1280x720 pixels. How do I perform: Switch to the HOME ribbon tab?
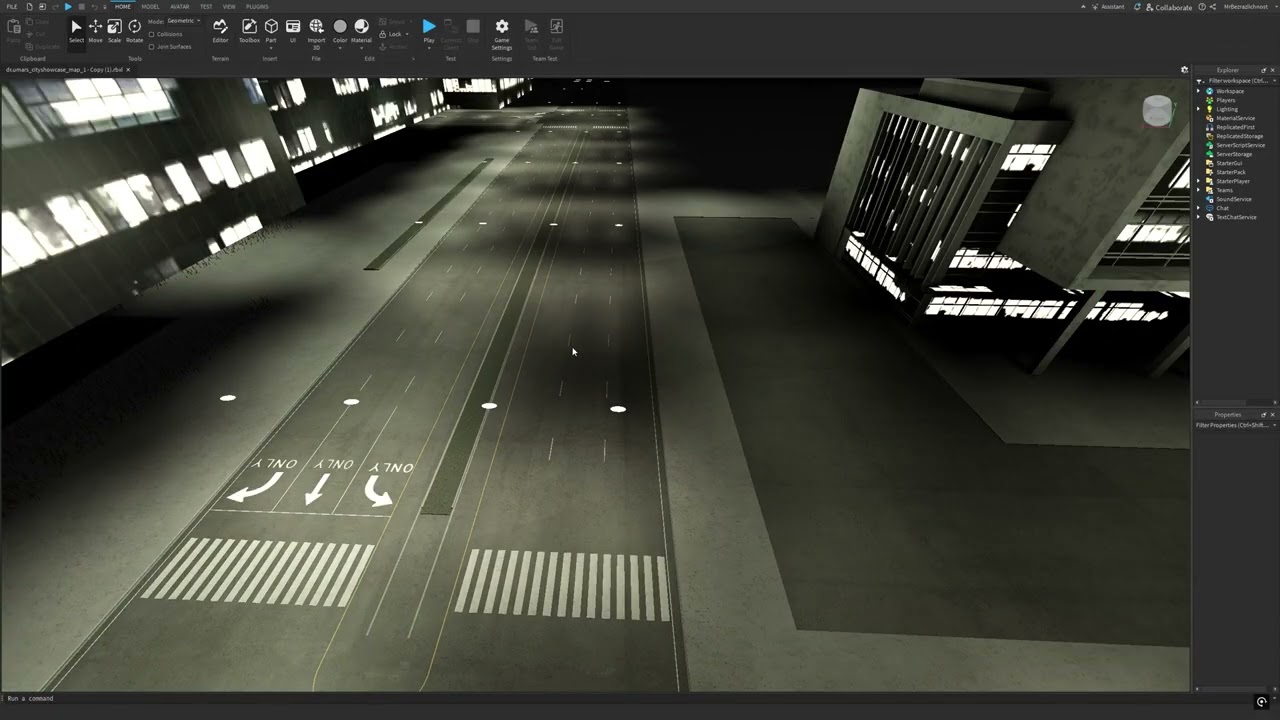point(123,7)
